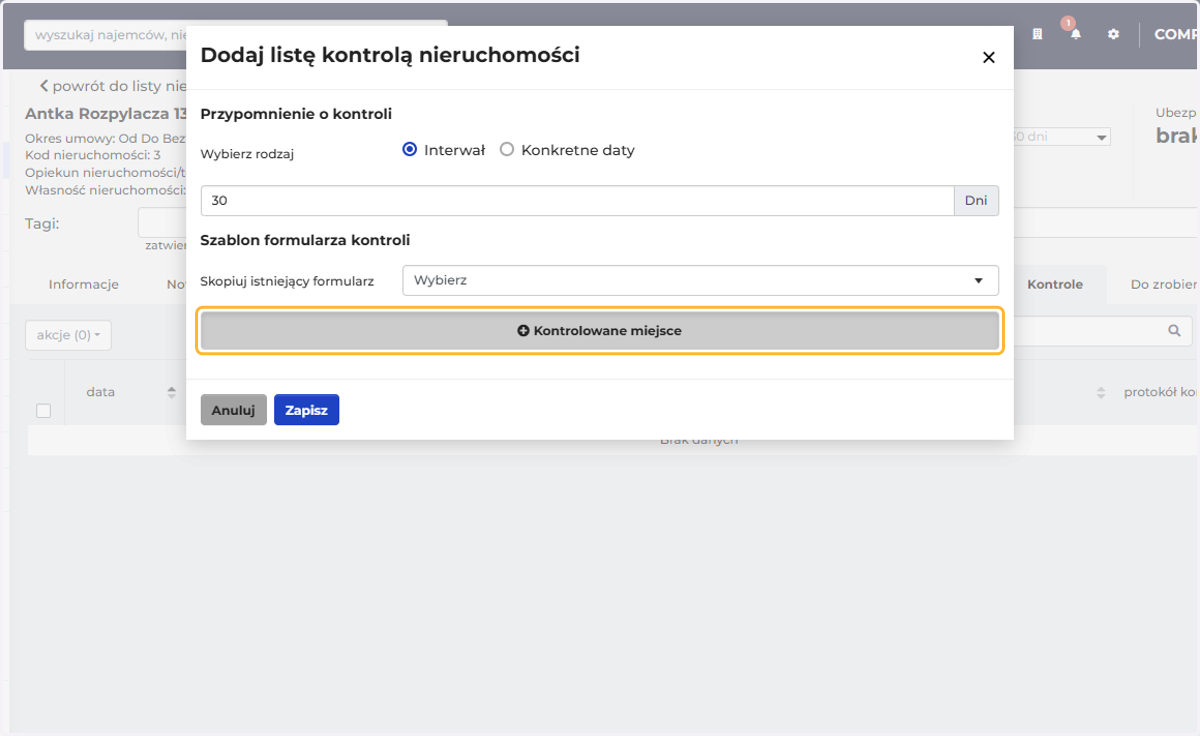Click the Dni unit label
The image size is (1200, 736).
point(976,200)
